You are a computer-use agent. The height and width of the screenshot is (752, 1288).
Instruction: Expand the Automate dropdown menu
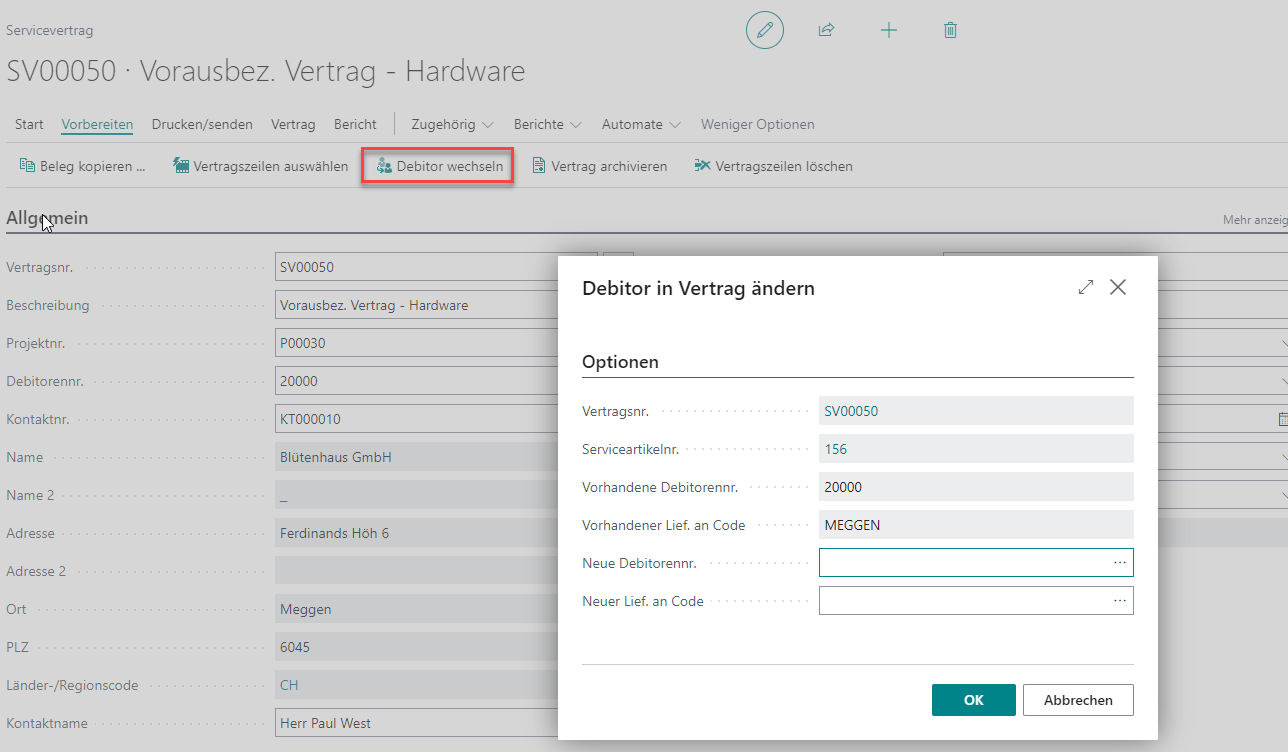tap(641, 124)
